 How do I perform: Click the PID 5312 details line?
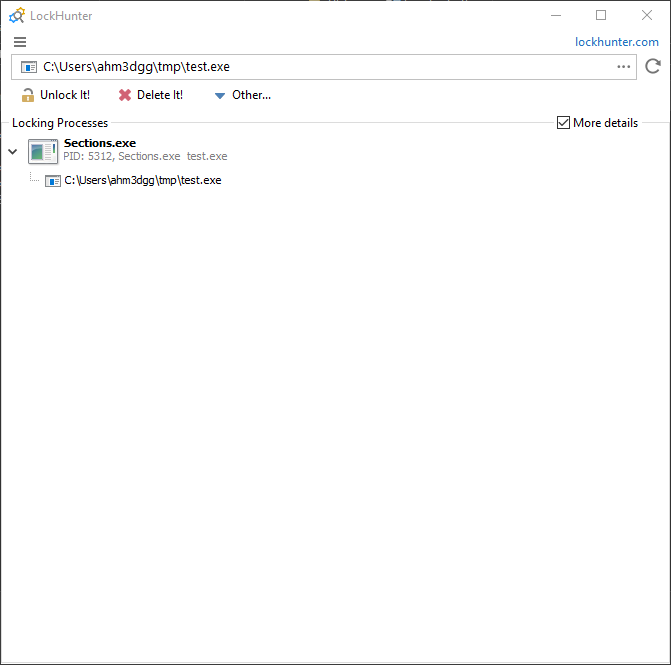145,157
